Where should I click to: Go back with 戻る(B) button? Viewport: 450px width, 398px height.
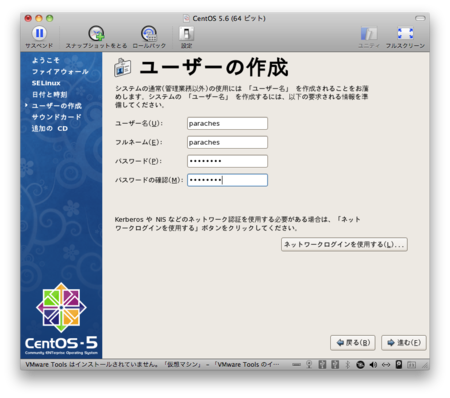coord(353,343)
